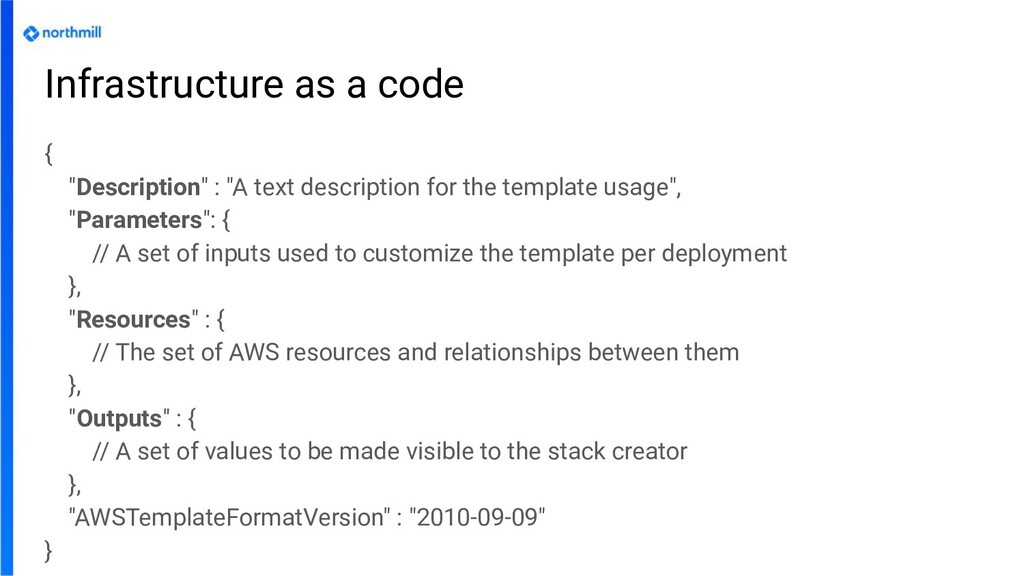Screen dimensions: 1024x576
Task: Click the bold "Parameters" key
Action: tap(139, 220)
